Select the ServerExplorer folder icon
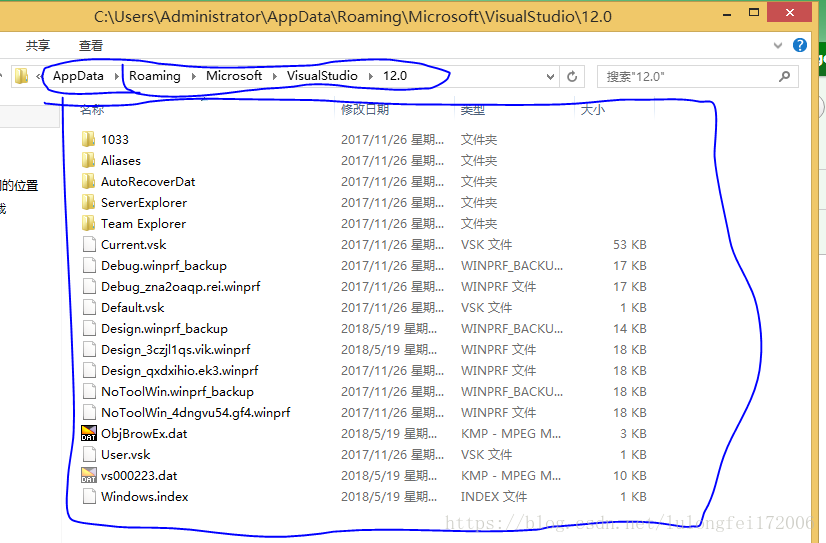Screen dimensions: 826x543 88,203
